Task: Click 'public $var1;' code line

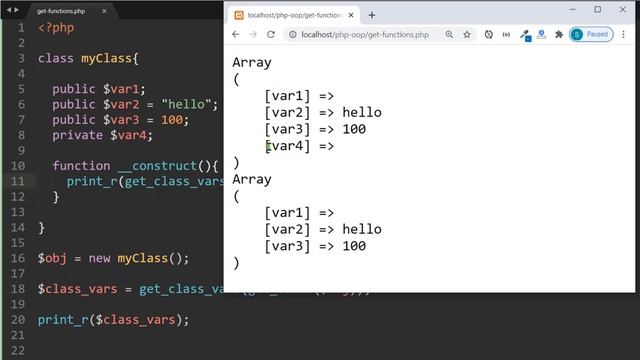Action: (98, 89)
